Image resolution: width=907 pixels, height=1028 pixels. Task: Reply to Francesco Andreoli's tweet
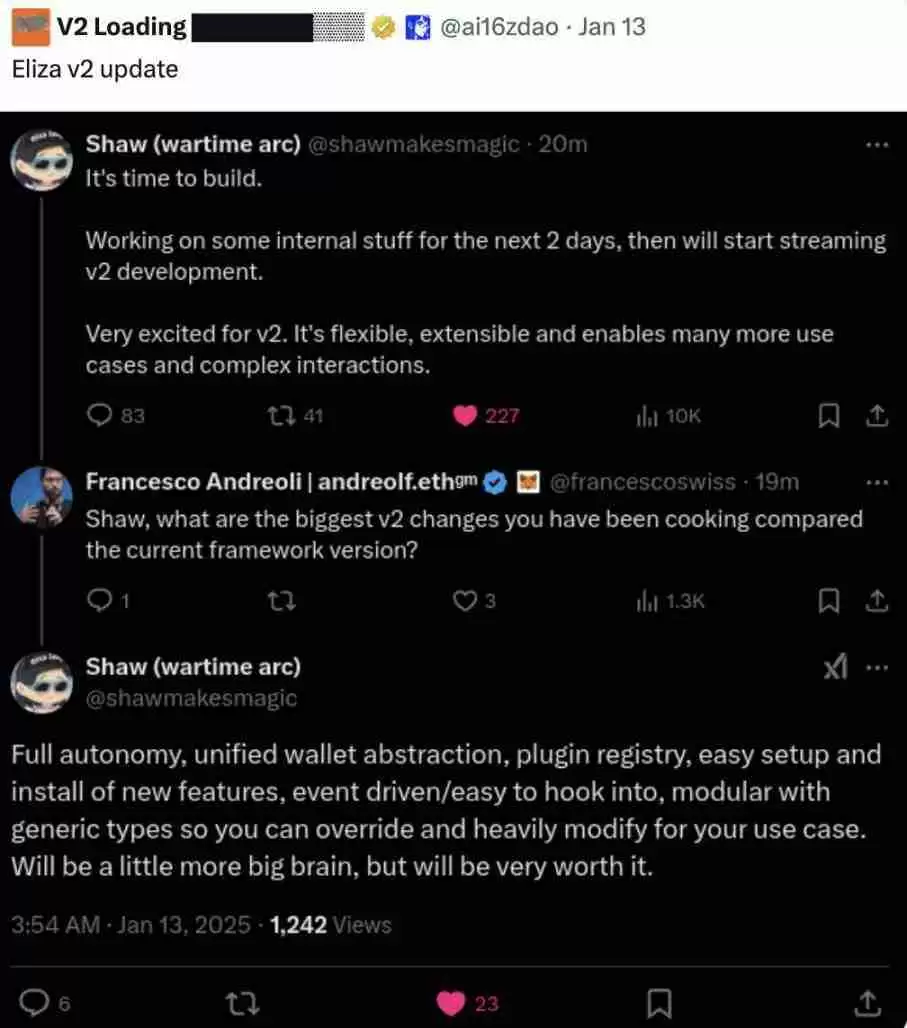tap(99, 600)
